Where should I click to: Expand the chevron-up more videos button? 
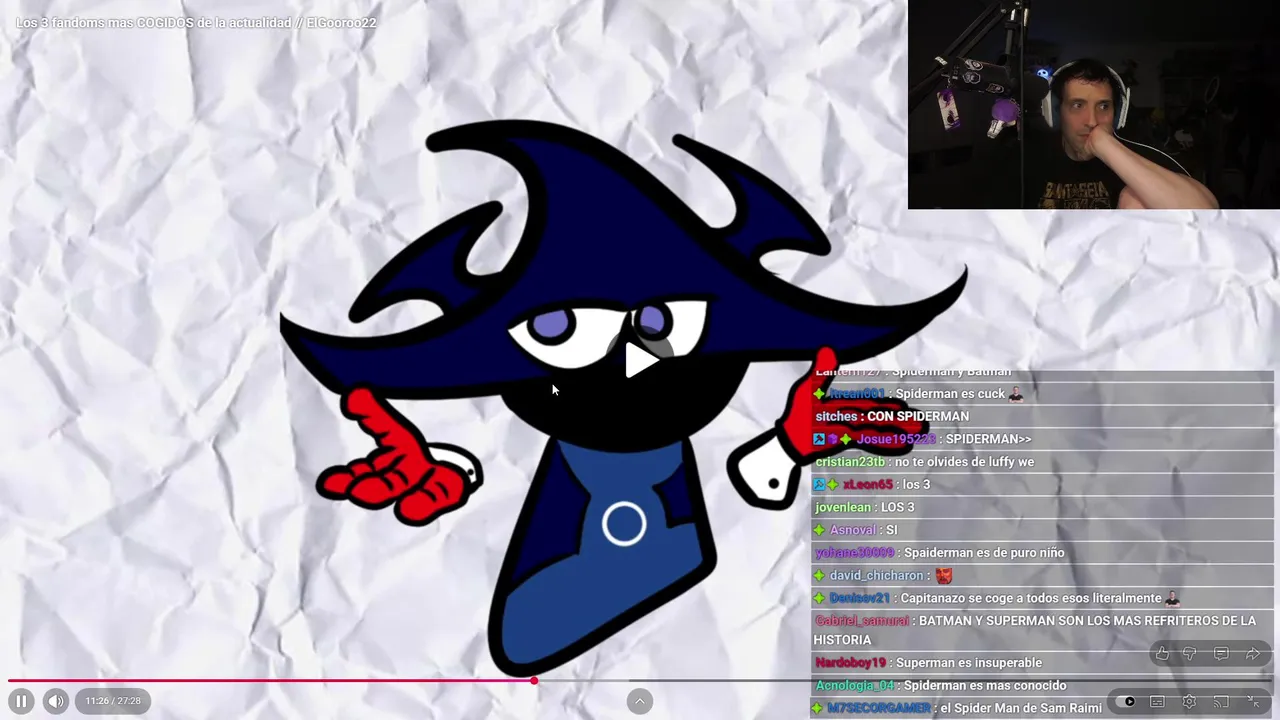[x=640, y=701]
